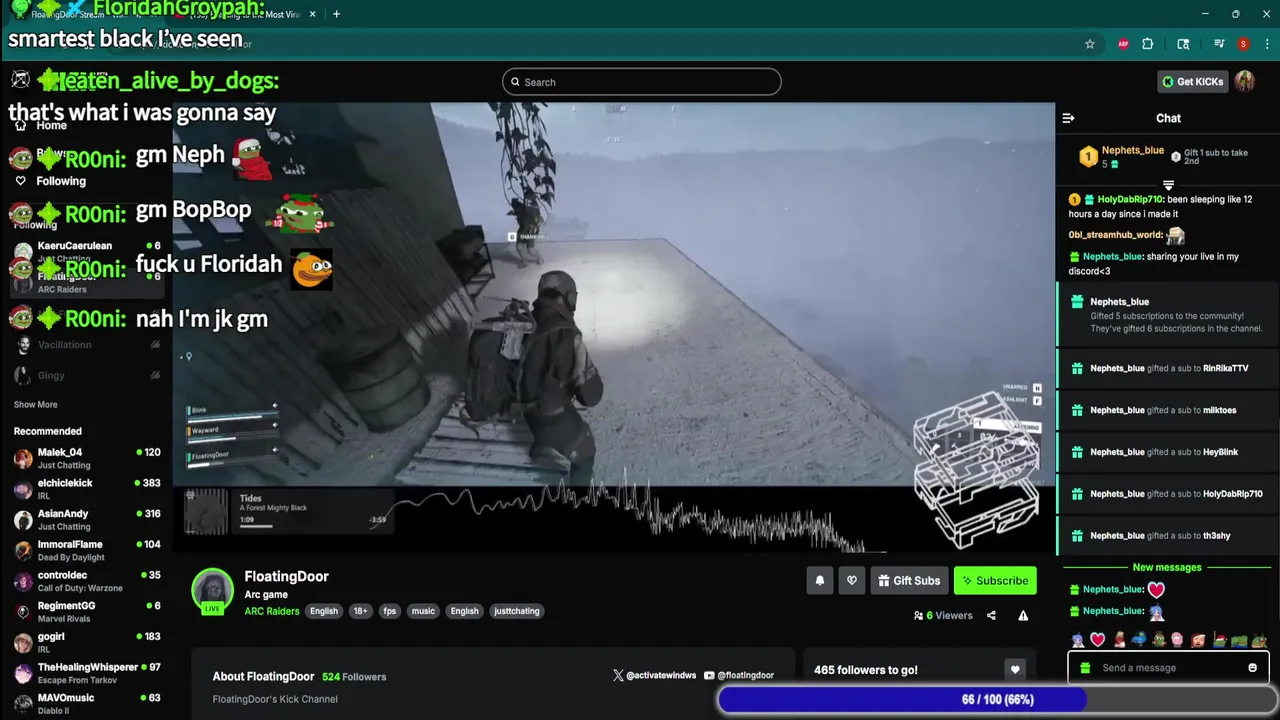
Task: Focus the Kick search box
Action: click(x=642, y=82)
